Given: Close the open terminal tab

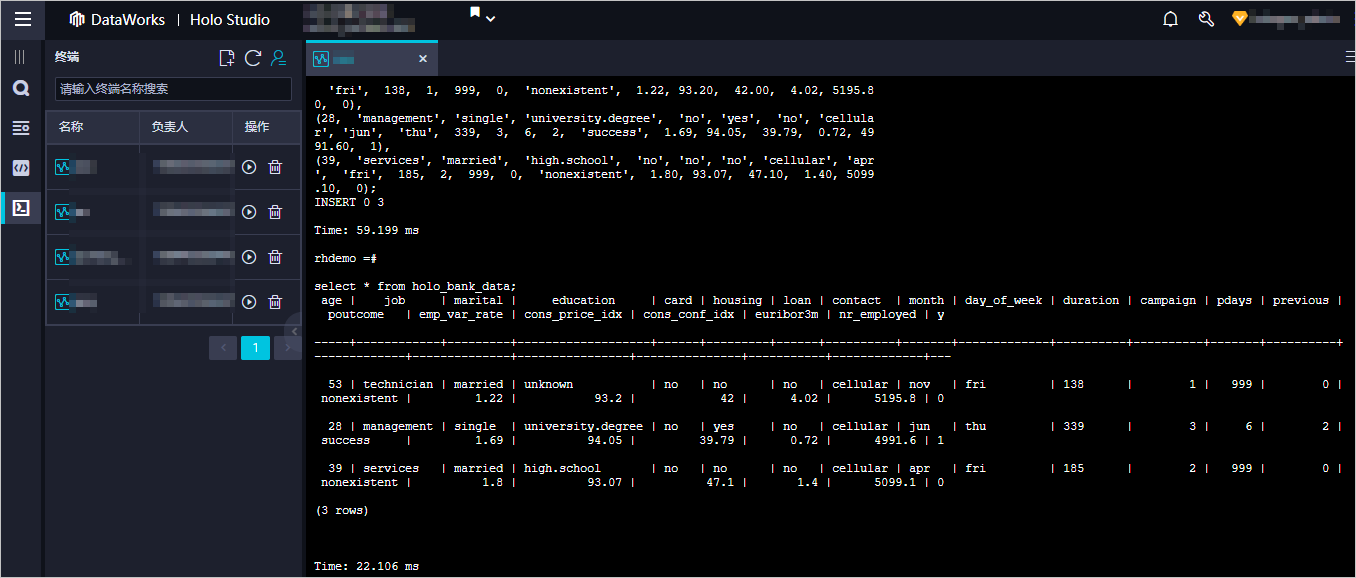Looking at the screenshot, I should coord(422,59).
